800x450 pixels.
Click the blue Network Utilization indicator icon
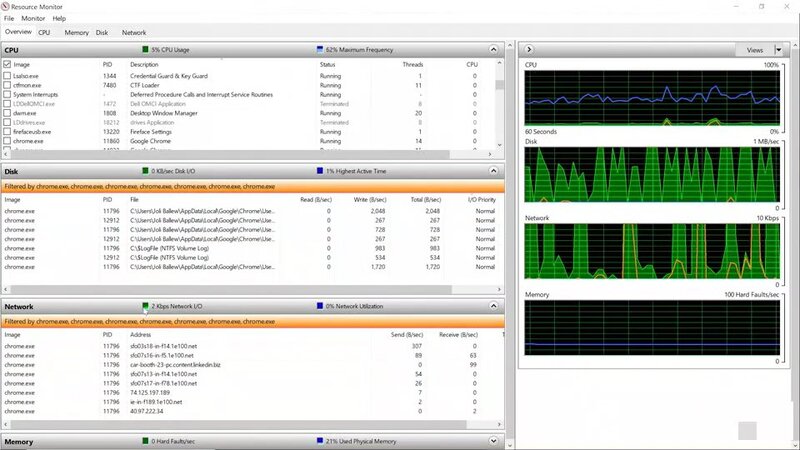(x=320, y=307)
